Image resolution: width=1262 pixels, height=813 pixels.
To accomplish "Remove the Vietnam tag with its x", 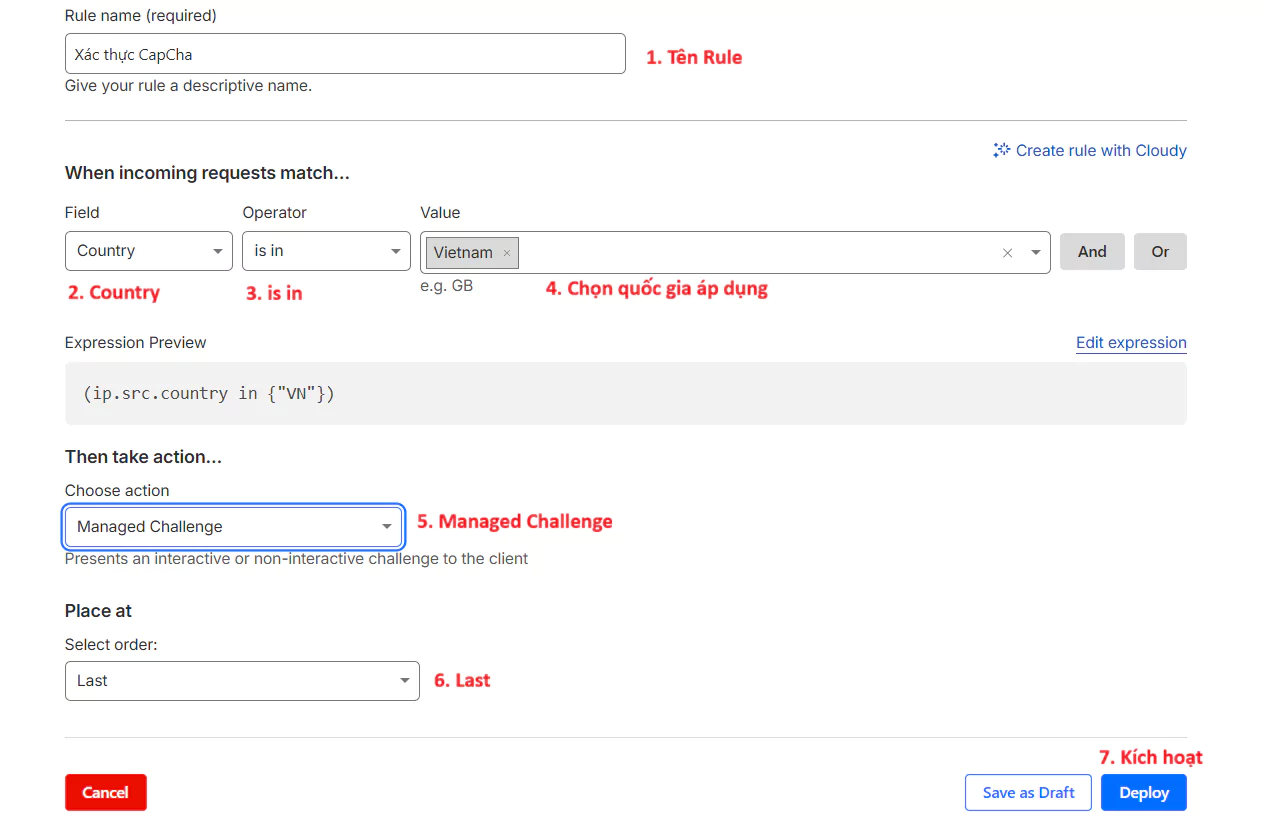I will [x=507, y=253].
